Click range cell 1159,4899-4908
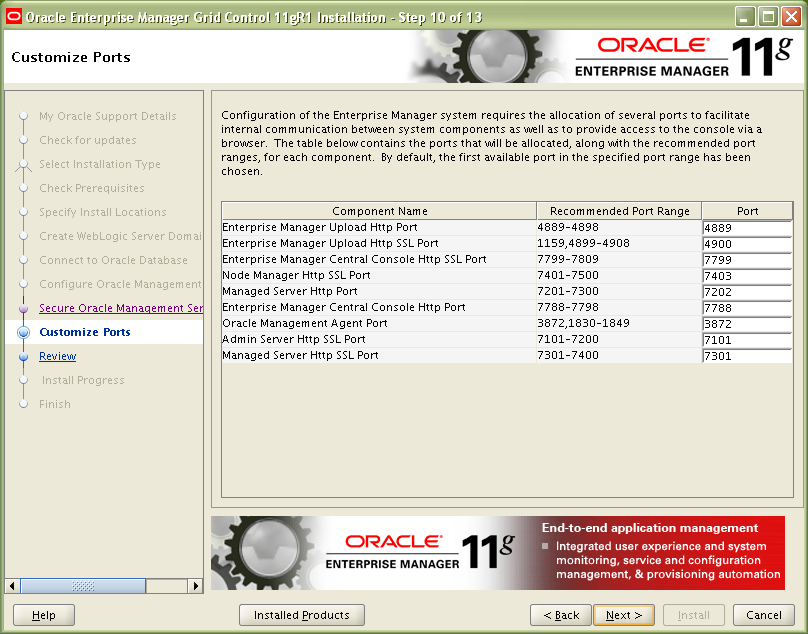Image resolution: width=808 pixels, height=634 pixels. point(619,243)
